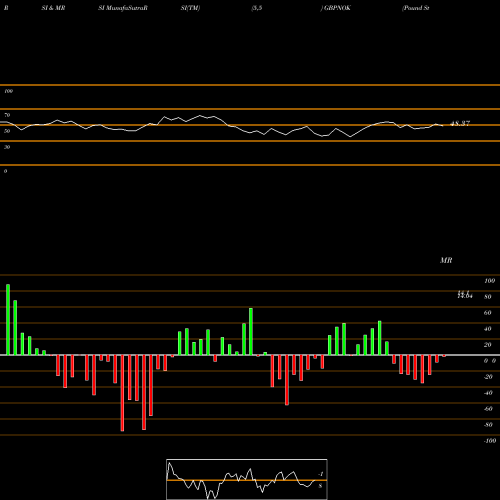Click the 20 axis label on MR histogram

(488, 345)
